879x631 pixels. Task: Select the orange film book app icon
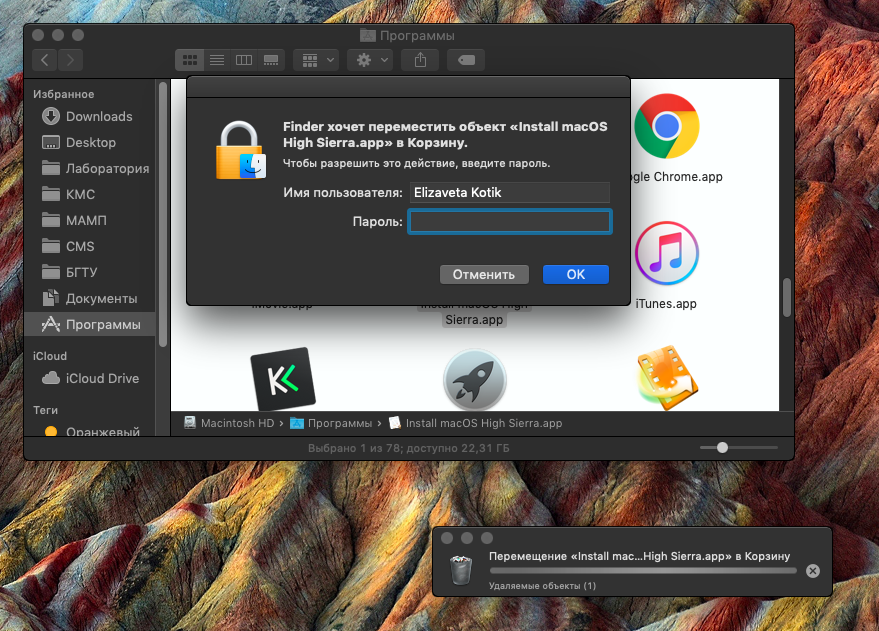[x=667, y=378]
